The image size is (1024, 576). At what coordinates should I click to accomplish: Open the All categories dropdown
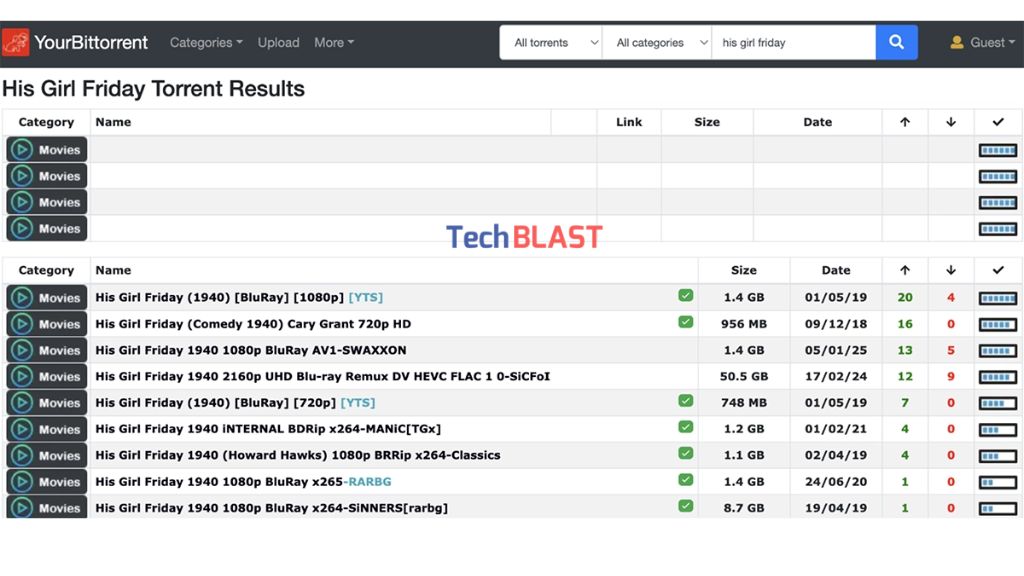pyautogui.click(x=657, y=42)
